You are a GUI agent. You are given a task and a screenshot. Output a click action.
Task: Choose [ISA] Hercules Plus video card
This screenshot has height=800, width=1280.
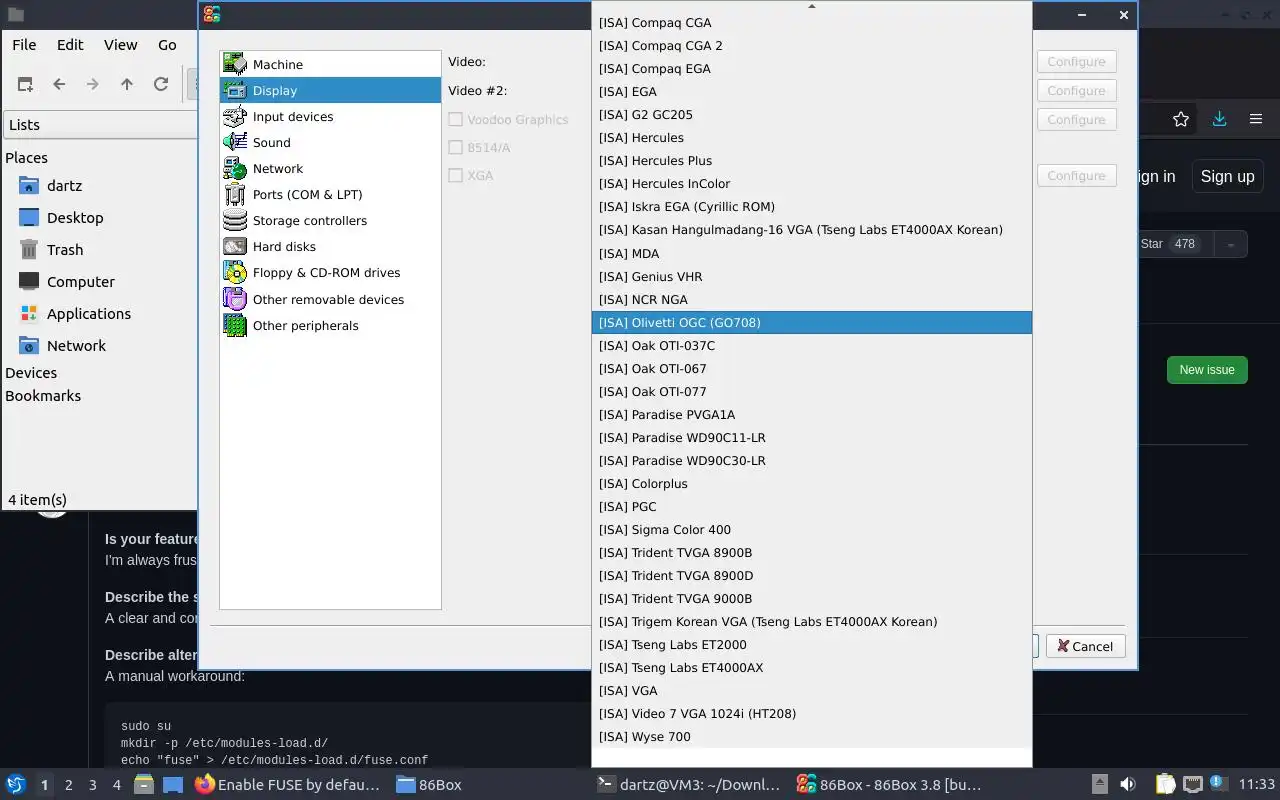coord(811,160)
